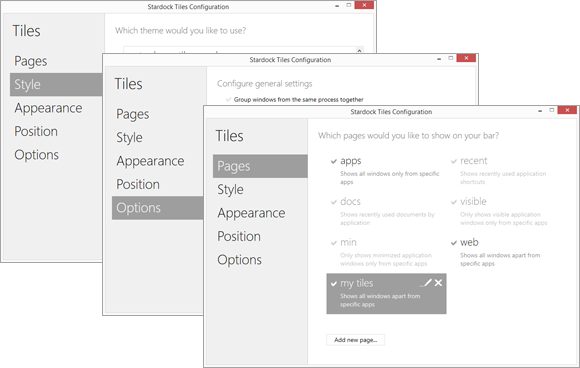Screen dimensions: 580x368
Task: Toggle the 'min' page checkmark
Action: (x=334, y=243)
